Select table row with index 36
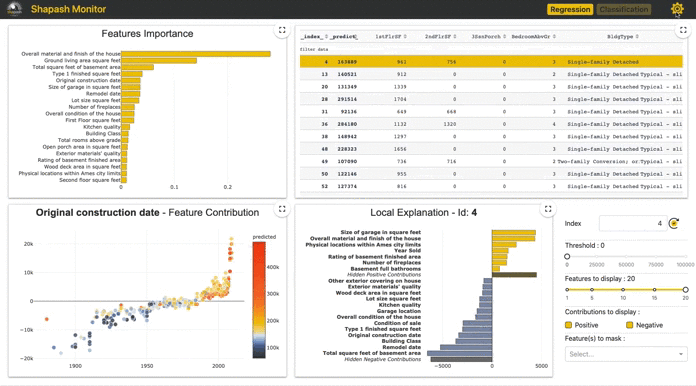Image resolution: width=696 pixels, height=386 pixels. [491, 124]
